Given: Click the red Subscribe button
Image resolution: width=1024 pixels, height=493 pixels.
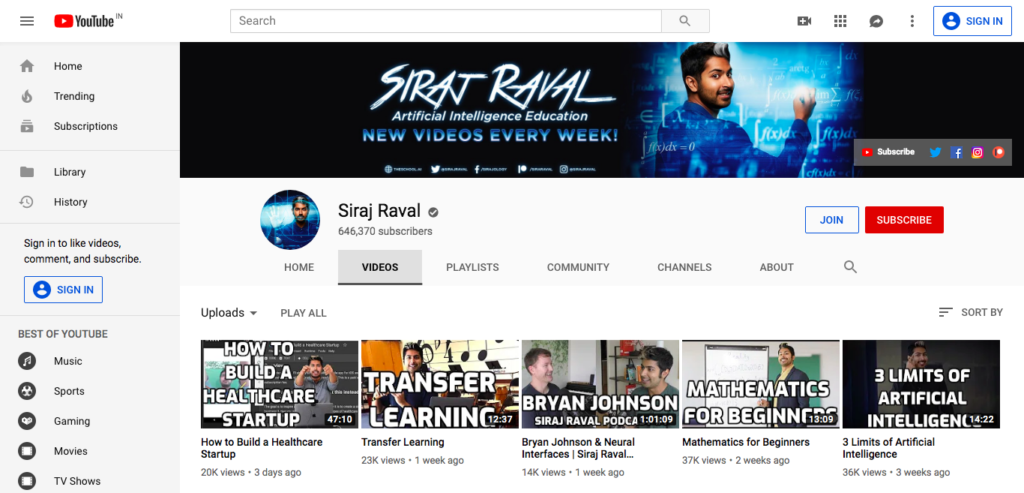Looking at the screenshot, I should pos(904,220).
